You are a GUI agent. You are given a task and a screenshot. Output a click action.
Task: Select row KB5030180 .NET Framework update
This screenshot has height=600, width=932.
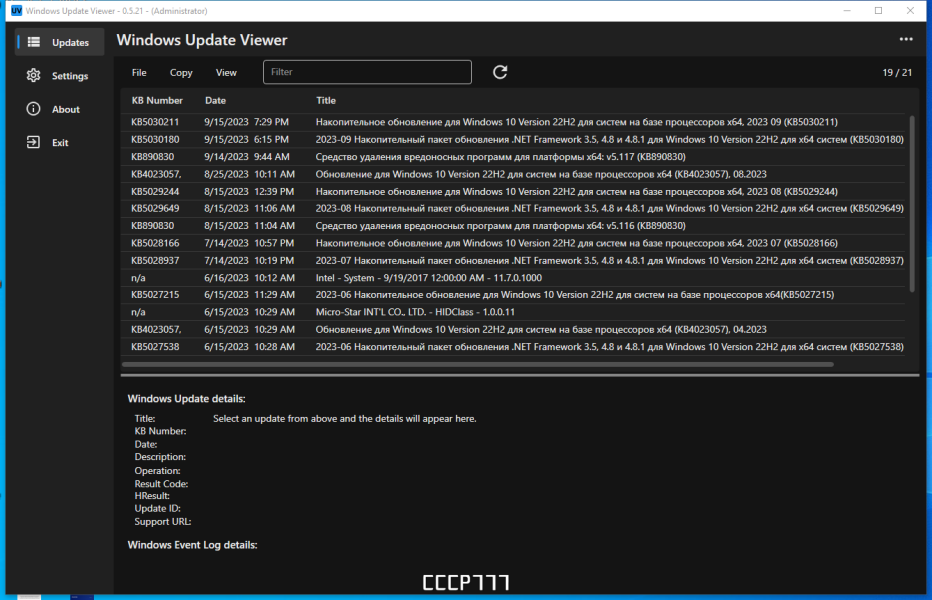click(514, 139)
